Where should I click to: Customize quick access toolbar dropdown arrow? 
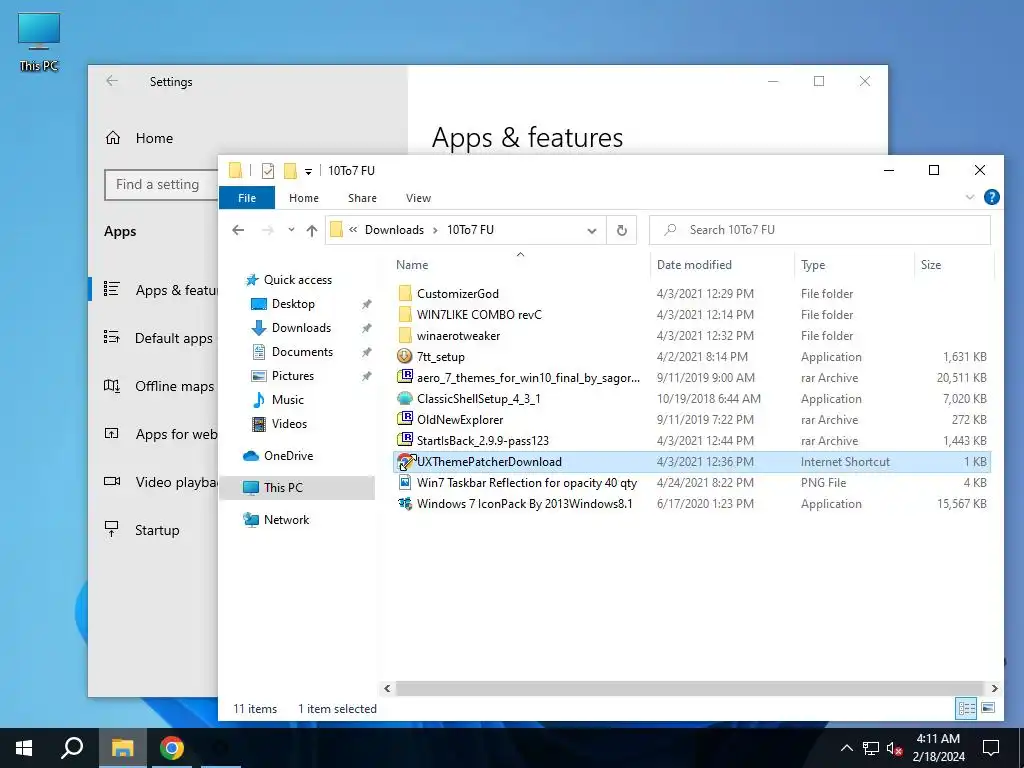pos(308,172)
